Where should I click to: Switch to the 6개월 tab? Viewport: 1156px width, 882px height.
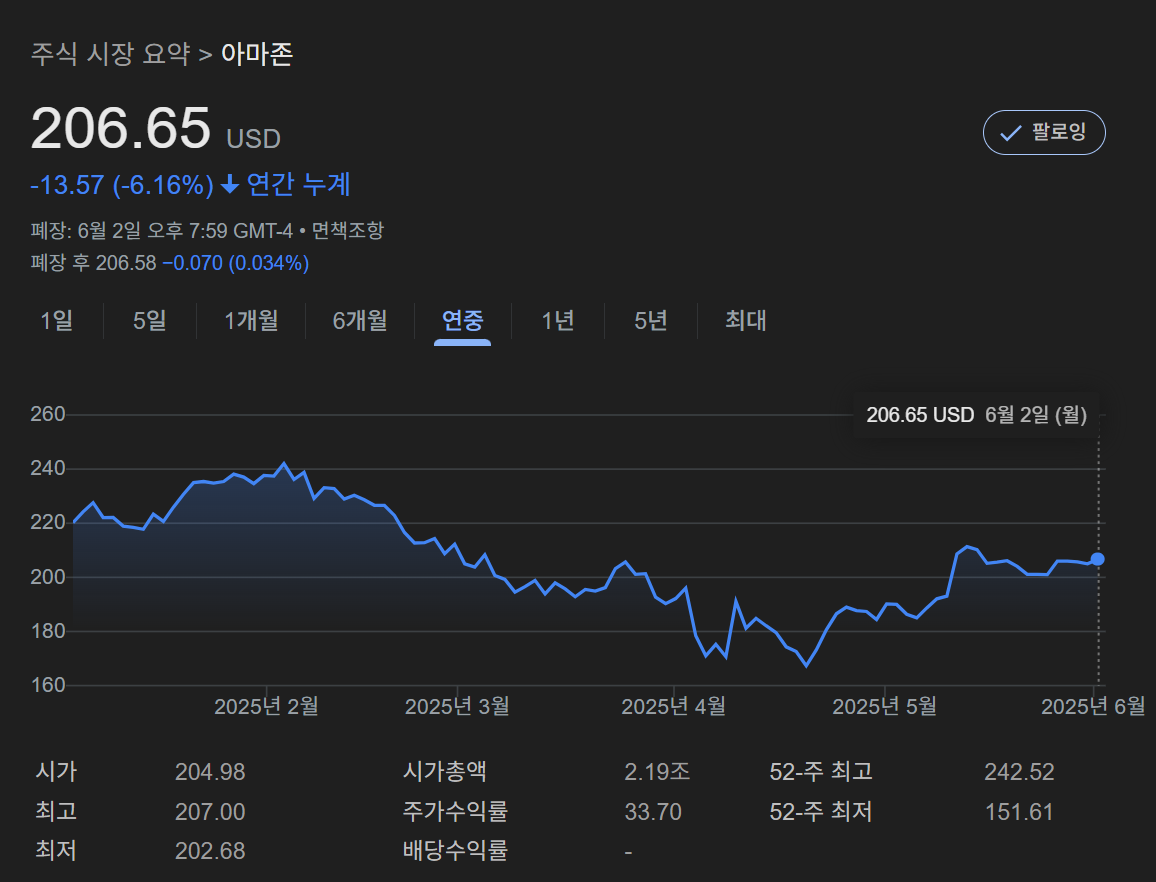(360, 321)
